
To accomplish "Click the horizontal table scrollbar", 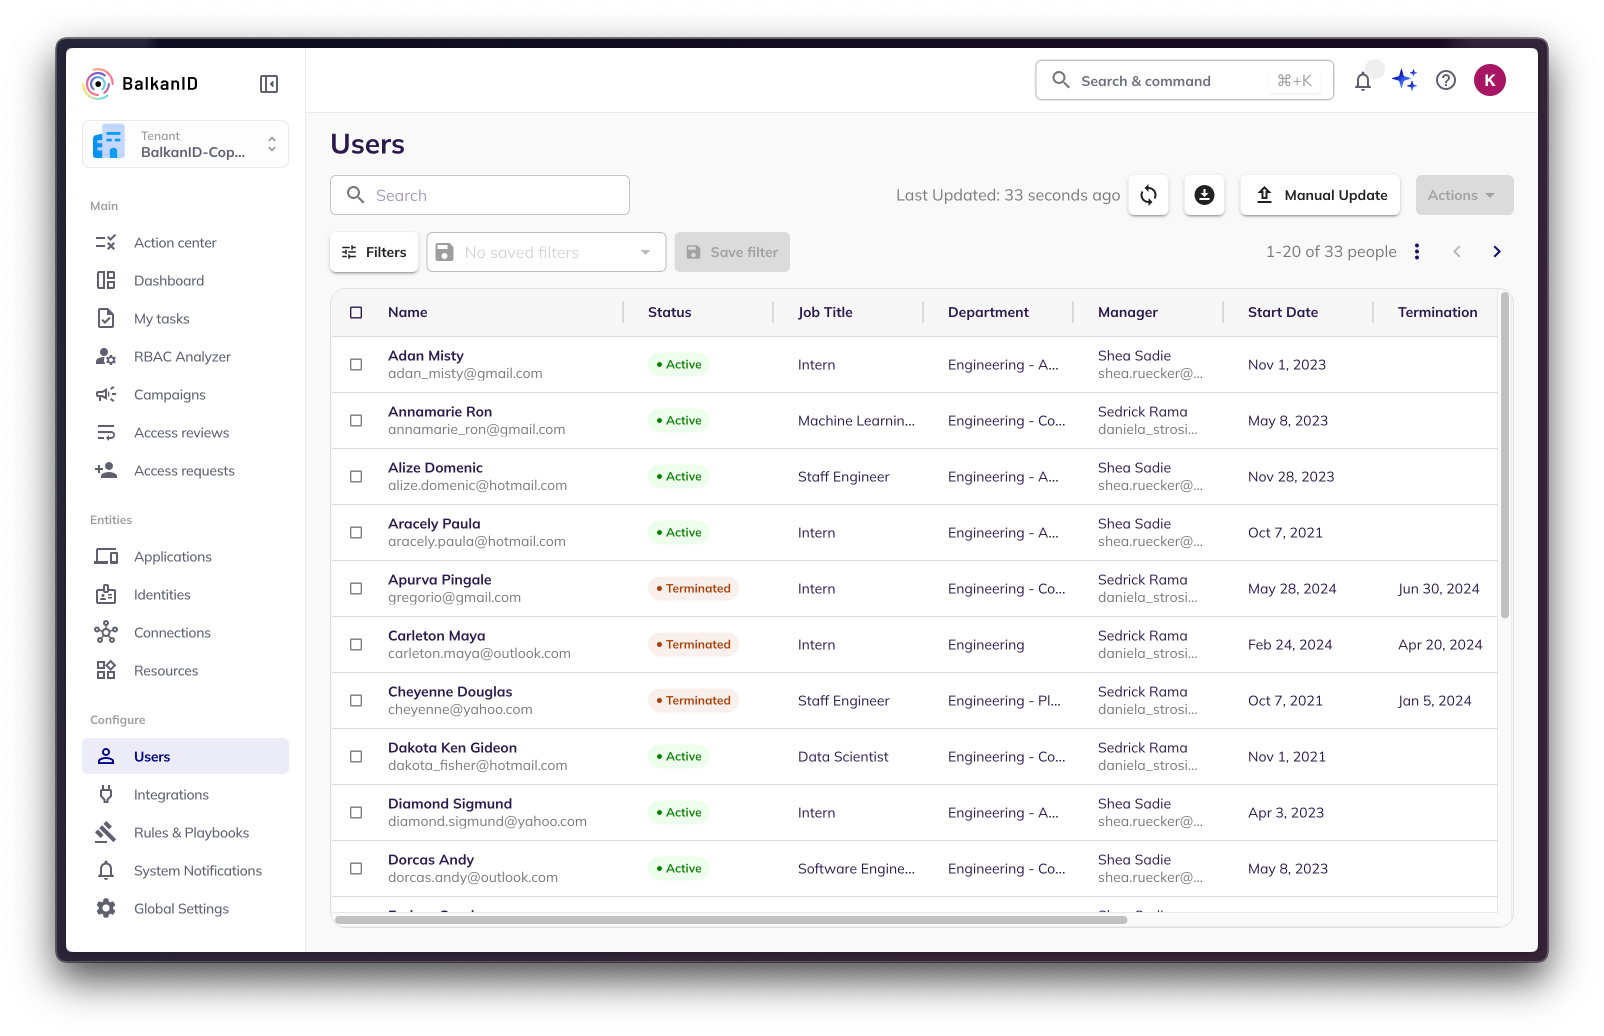I will 730,920.
